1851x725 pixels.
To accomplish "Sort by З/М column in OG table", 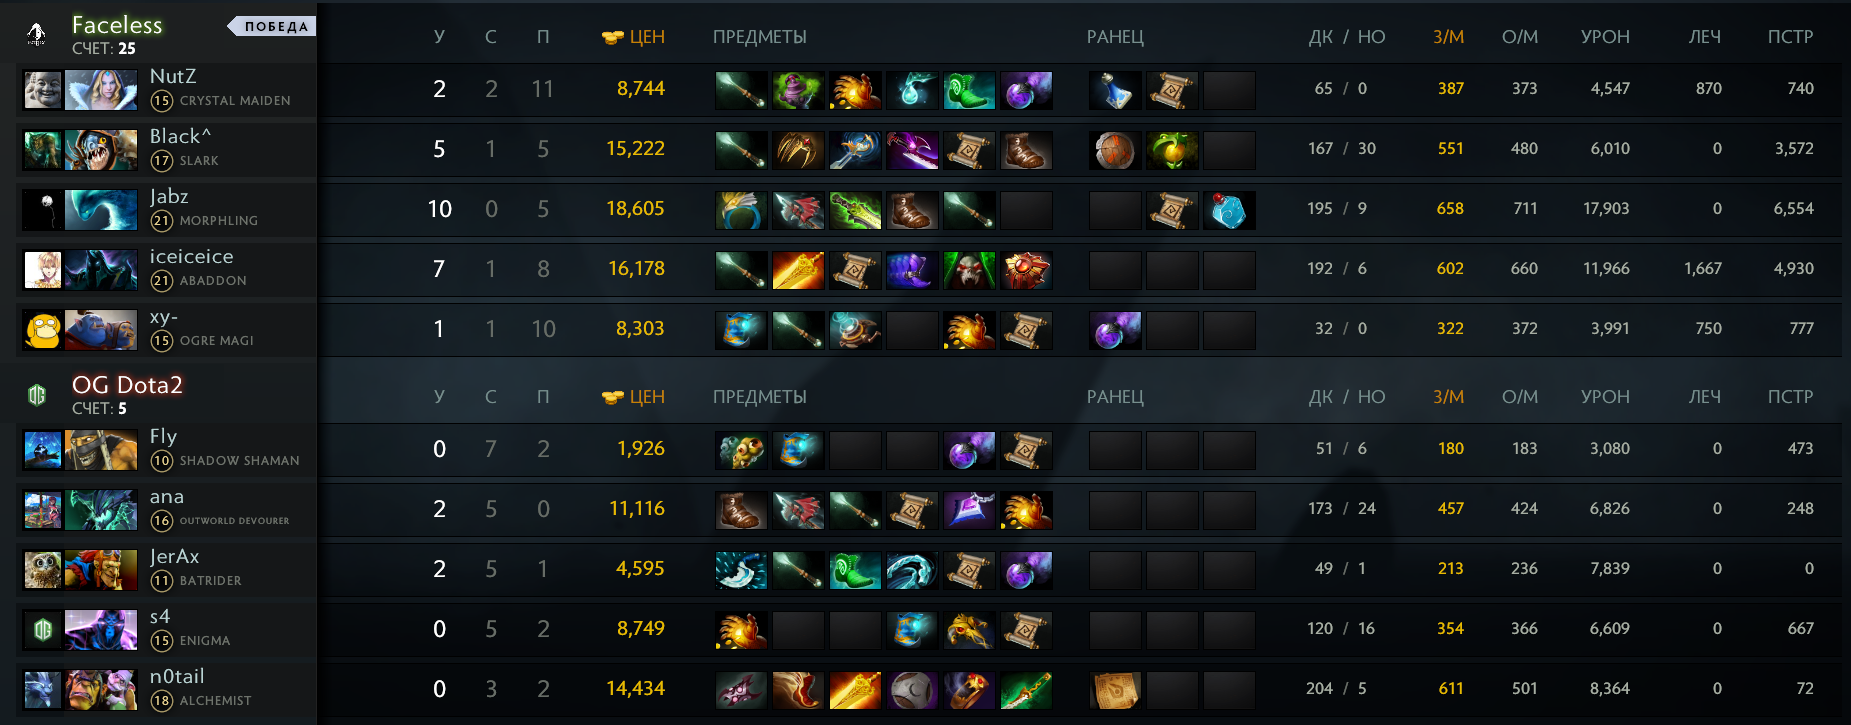I will coord(1448,397).
